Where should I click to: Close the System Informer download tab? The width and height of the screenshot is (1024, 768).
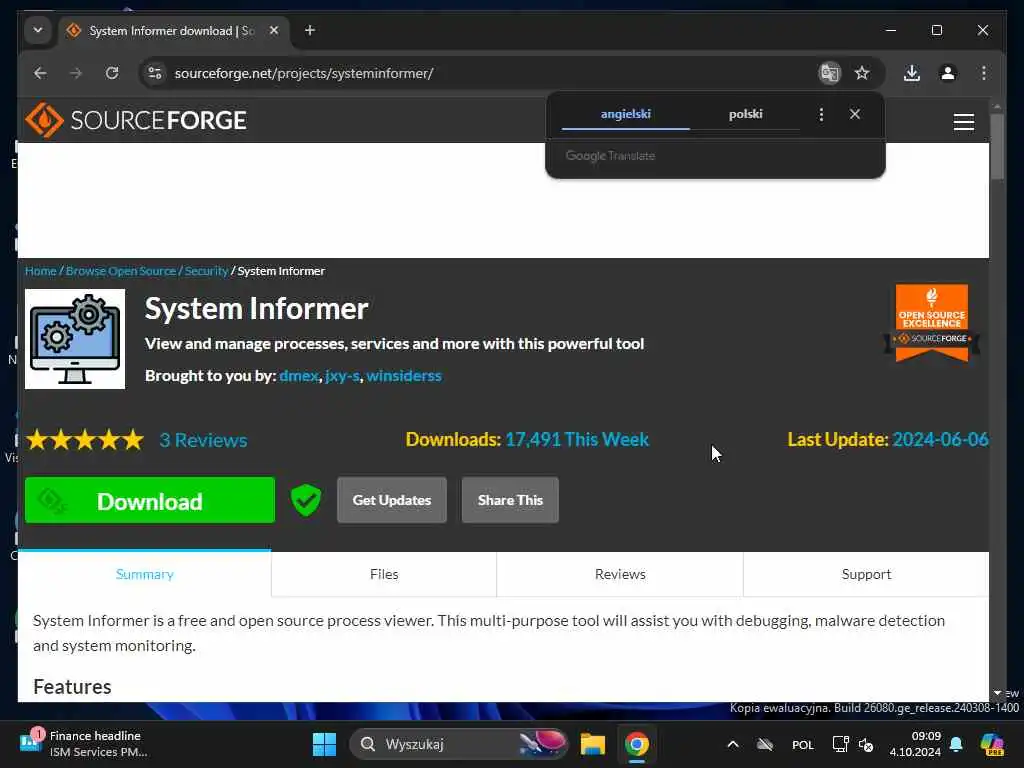(x=274, y=31)
